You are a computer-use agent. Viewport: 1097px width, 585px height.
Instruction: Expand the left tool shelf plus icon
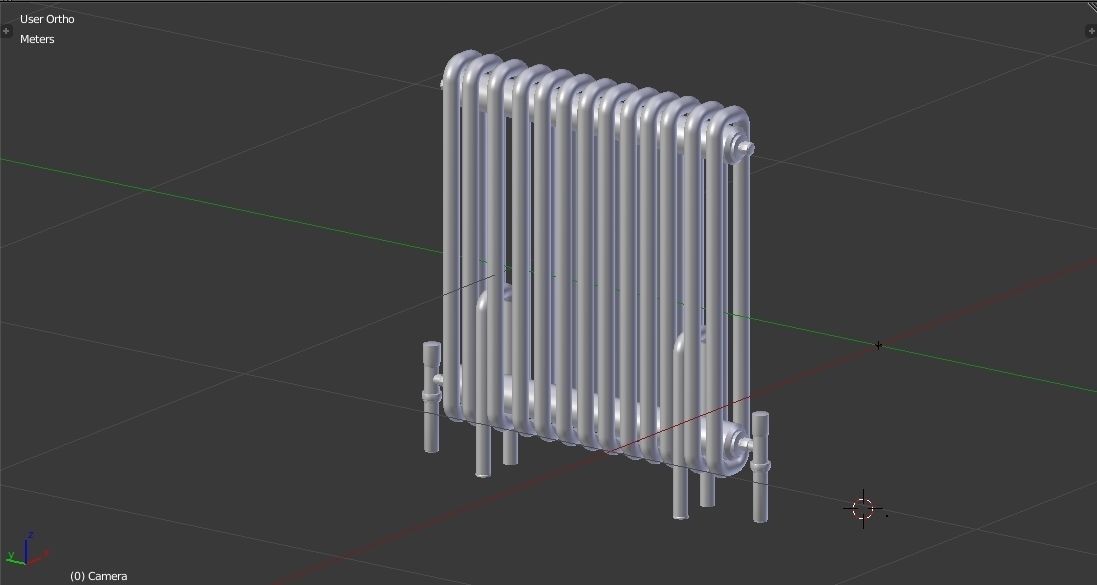coord(6,31)
